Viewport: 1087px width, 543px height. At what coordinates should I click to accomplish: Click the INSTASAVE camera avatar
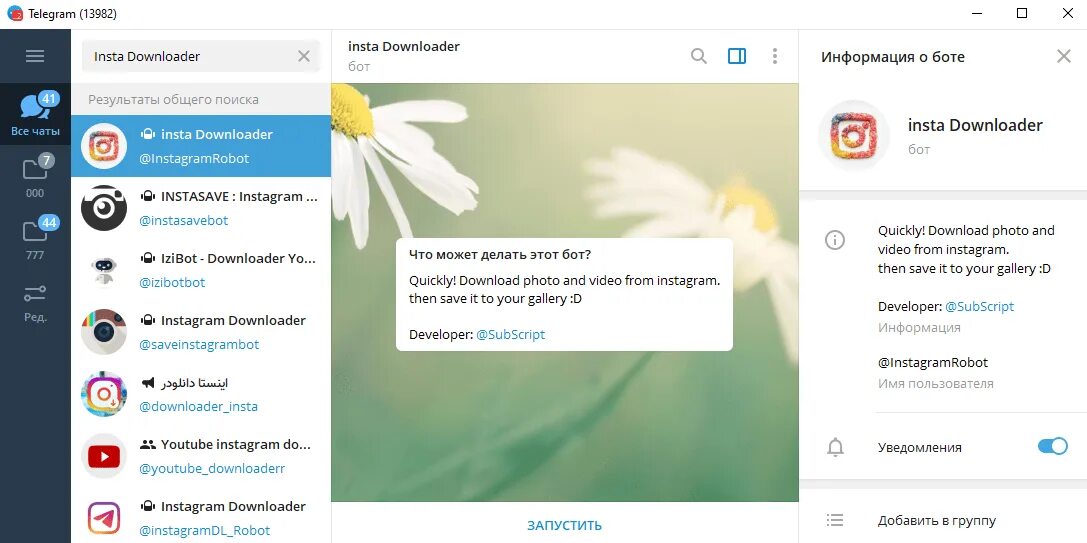[104, 208]
